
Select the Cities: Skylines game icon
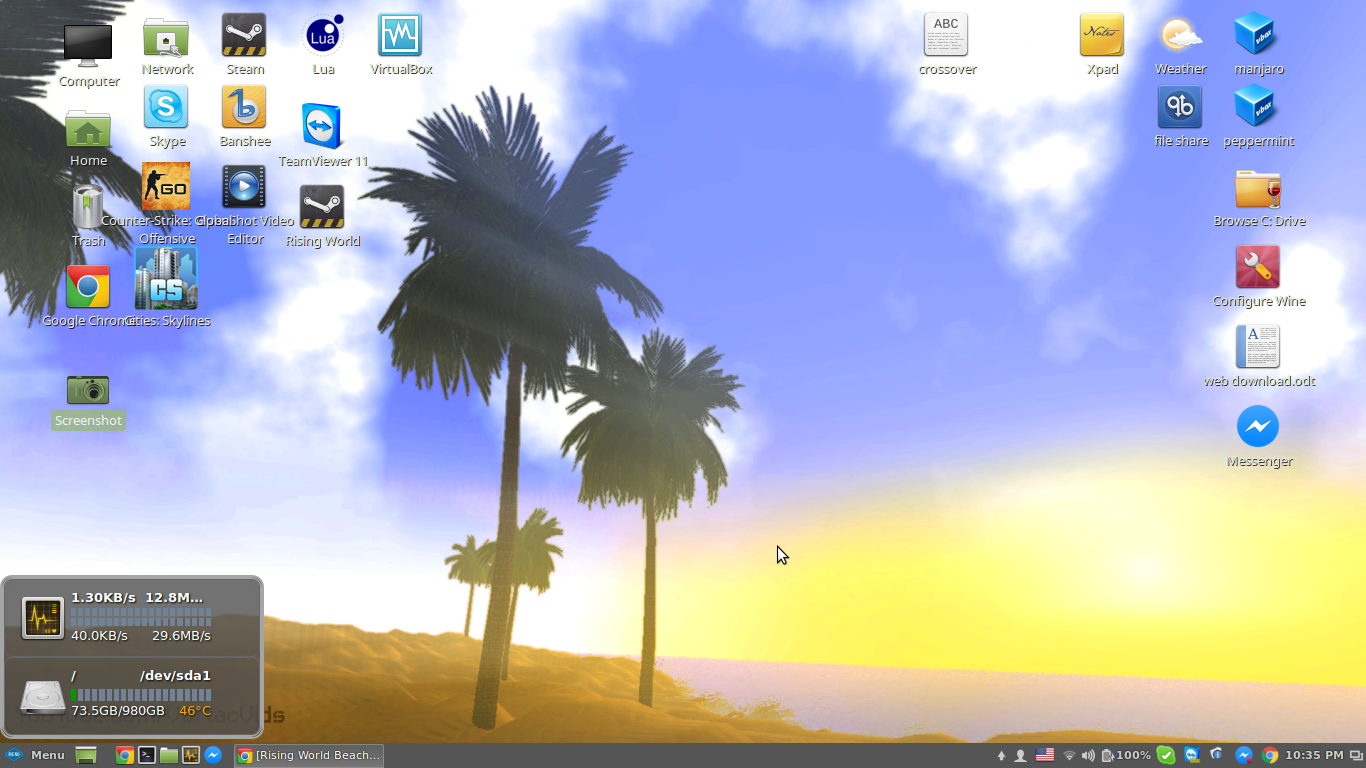[166, 279]
